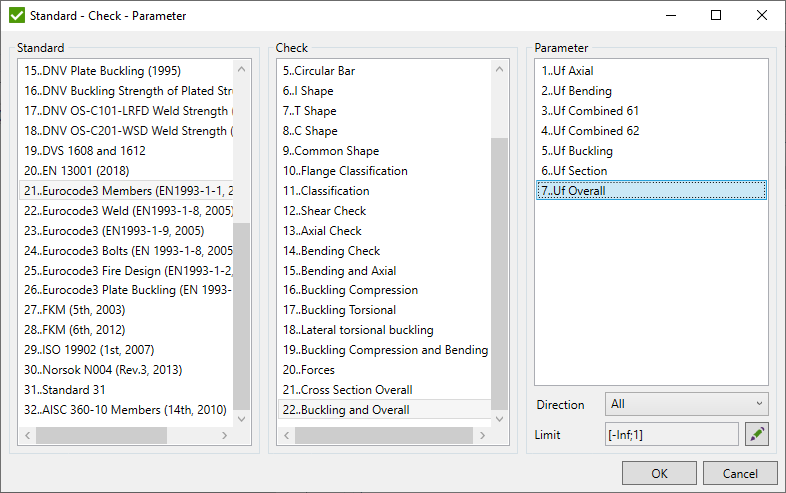Choose the Uf Buckling parameter

[577, 151]
